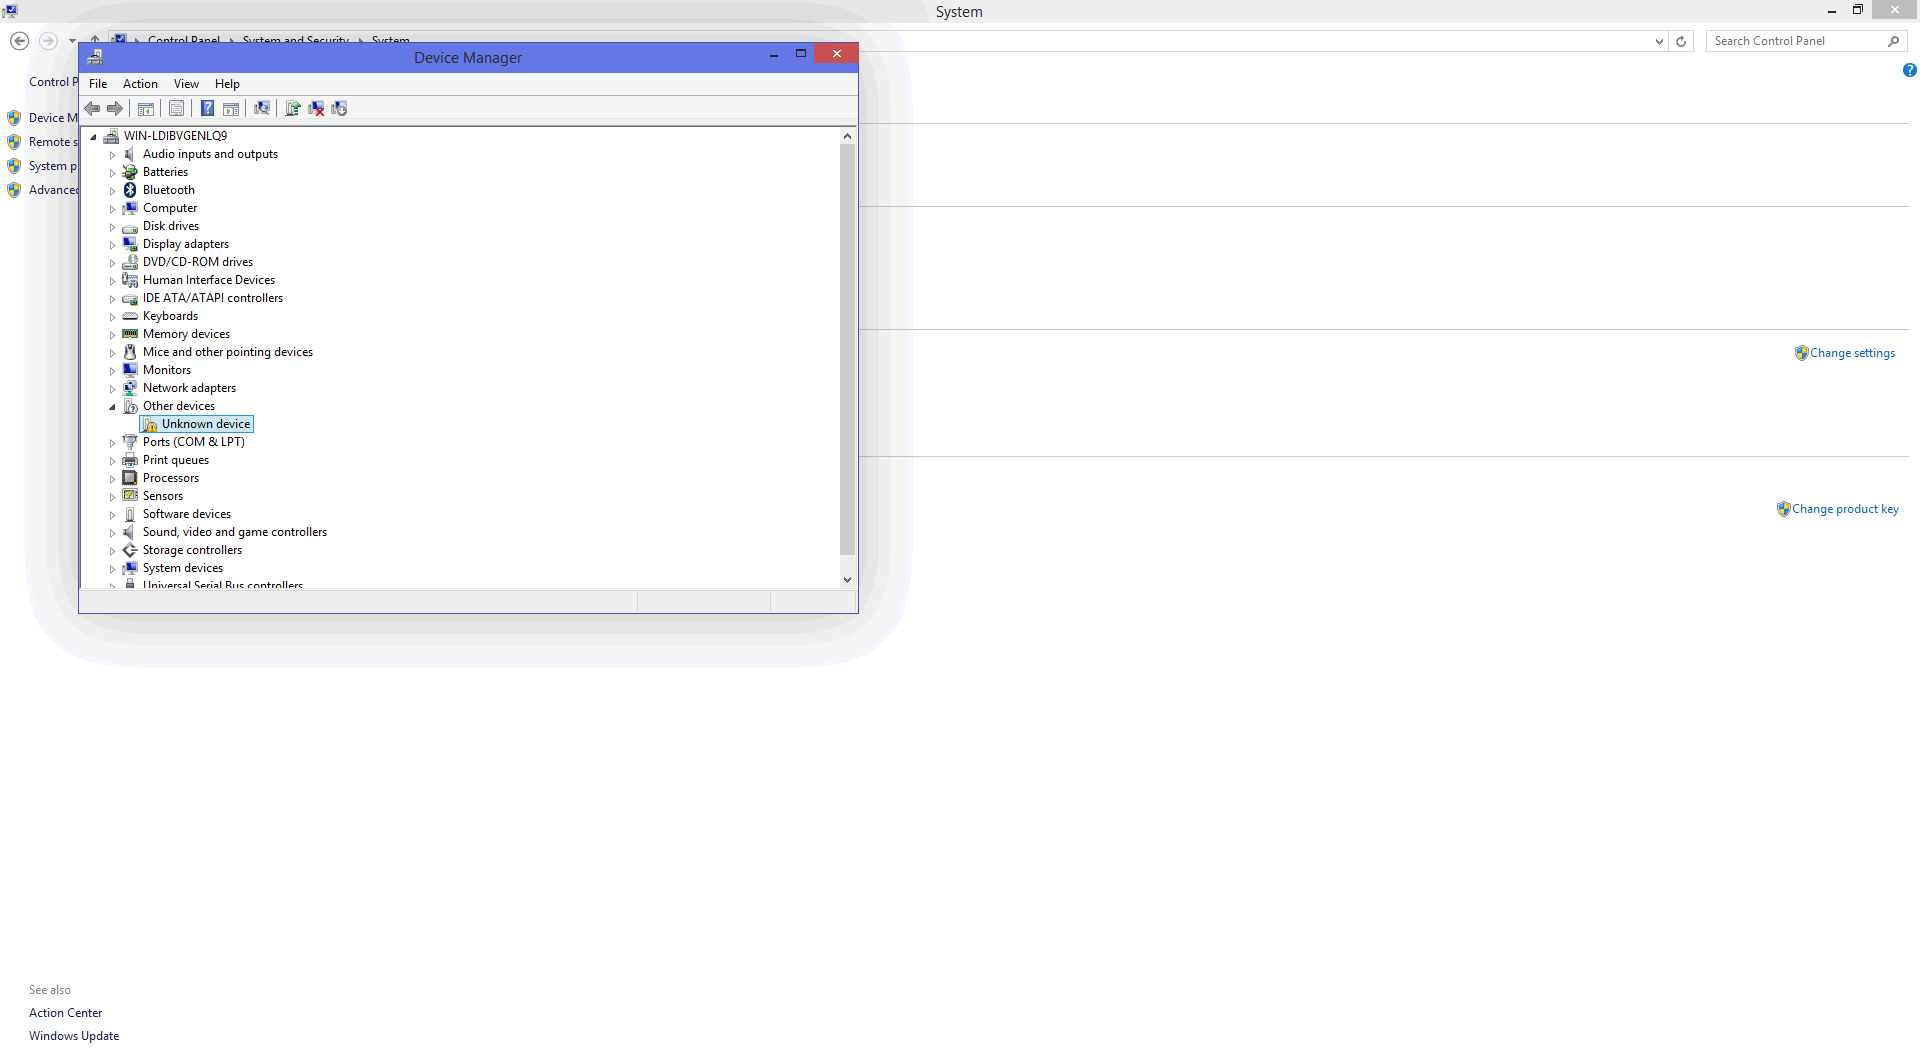Select the Network adapters category icon

point(130,388)
